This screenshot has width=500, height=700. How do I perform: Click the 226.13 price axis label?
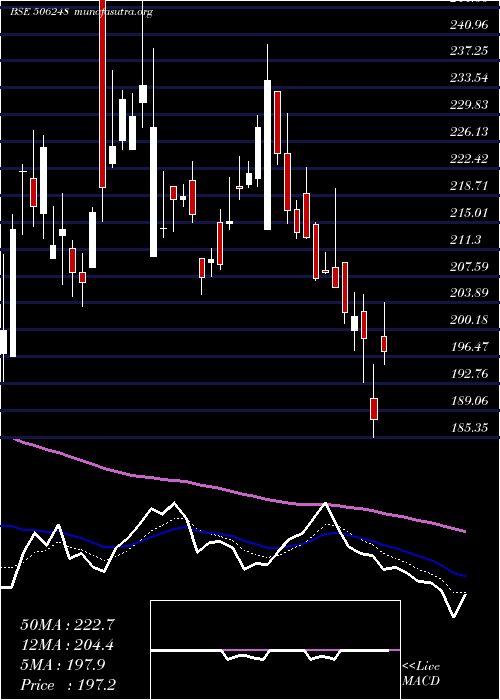pyautogui.click(x=469, y=132)
